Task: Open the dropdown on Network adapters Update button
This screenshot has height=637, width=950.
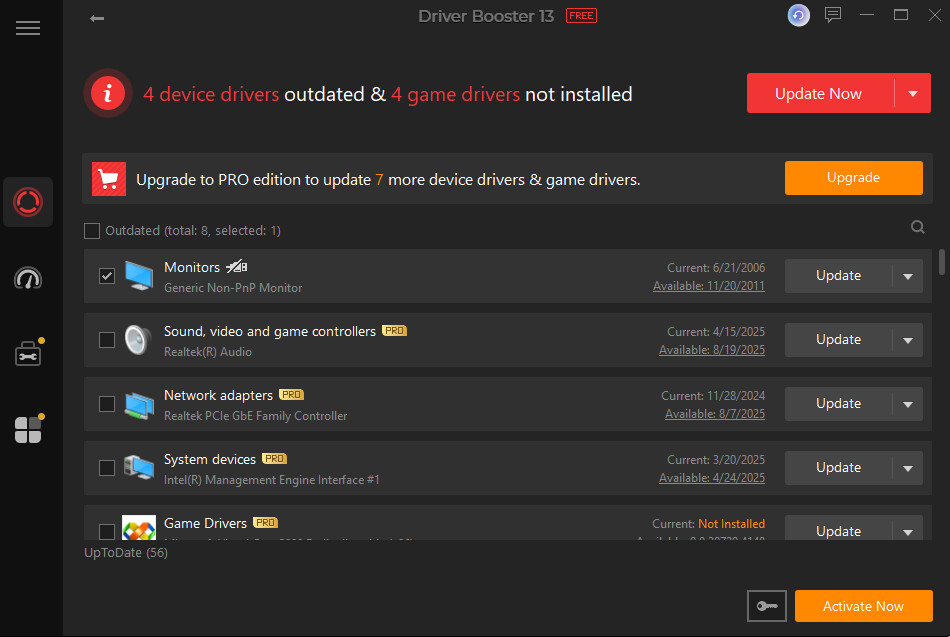Action: pyautogui.click(x=908, y=403)
